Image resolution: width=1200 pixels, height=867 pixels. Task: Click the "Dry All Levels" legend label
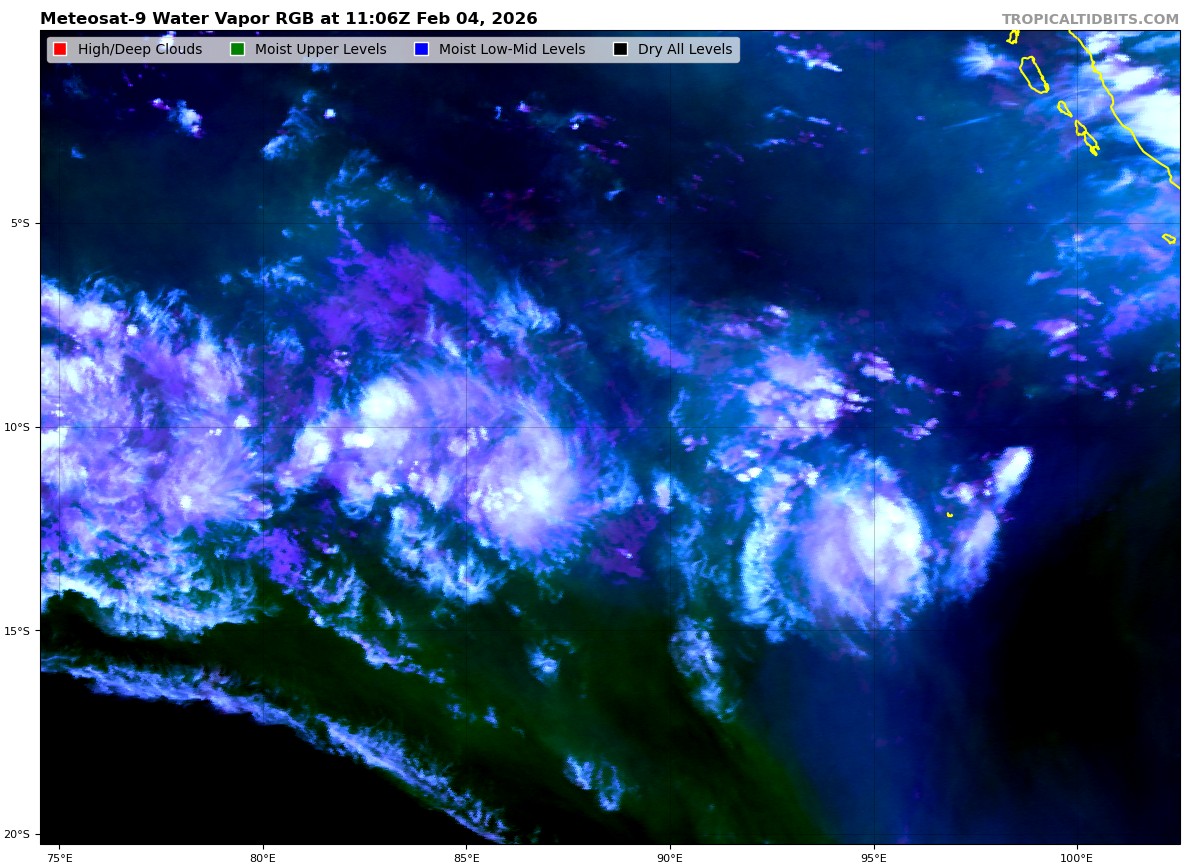[685, 50]
